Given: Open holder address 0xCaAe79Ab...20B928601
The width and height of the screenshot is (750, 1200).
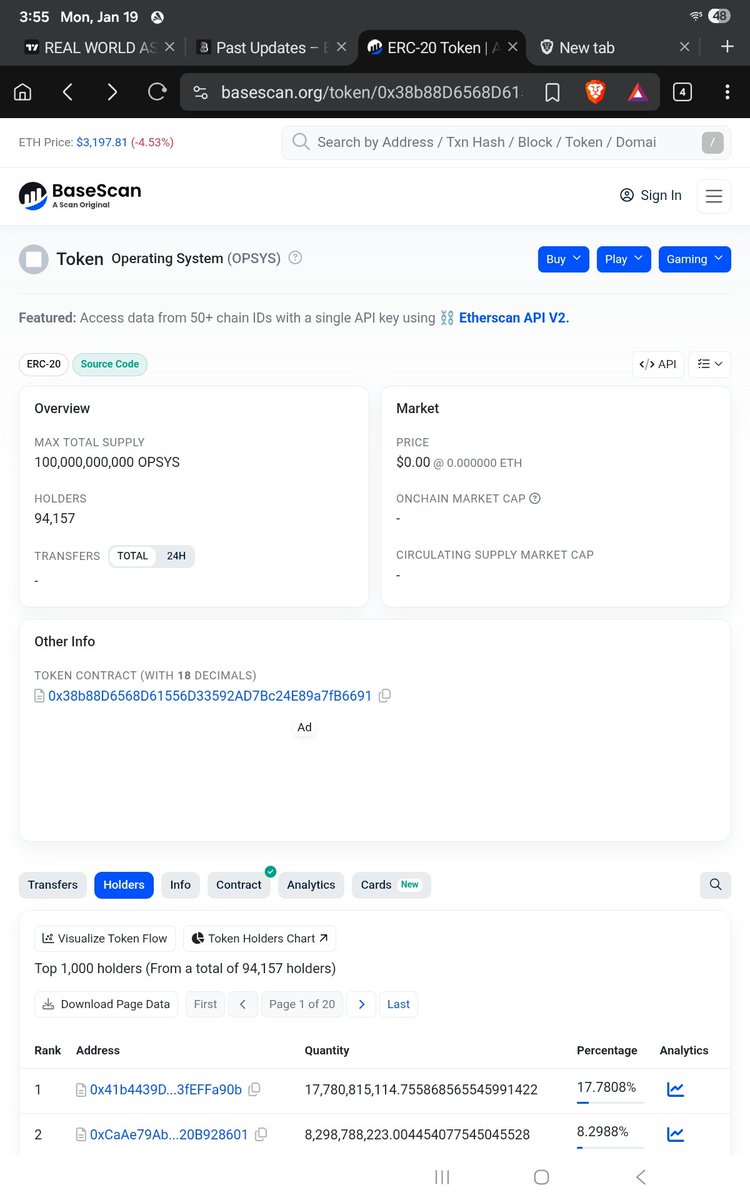Looking at the screenshot, I should (x=169, y=1134).
